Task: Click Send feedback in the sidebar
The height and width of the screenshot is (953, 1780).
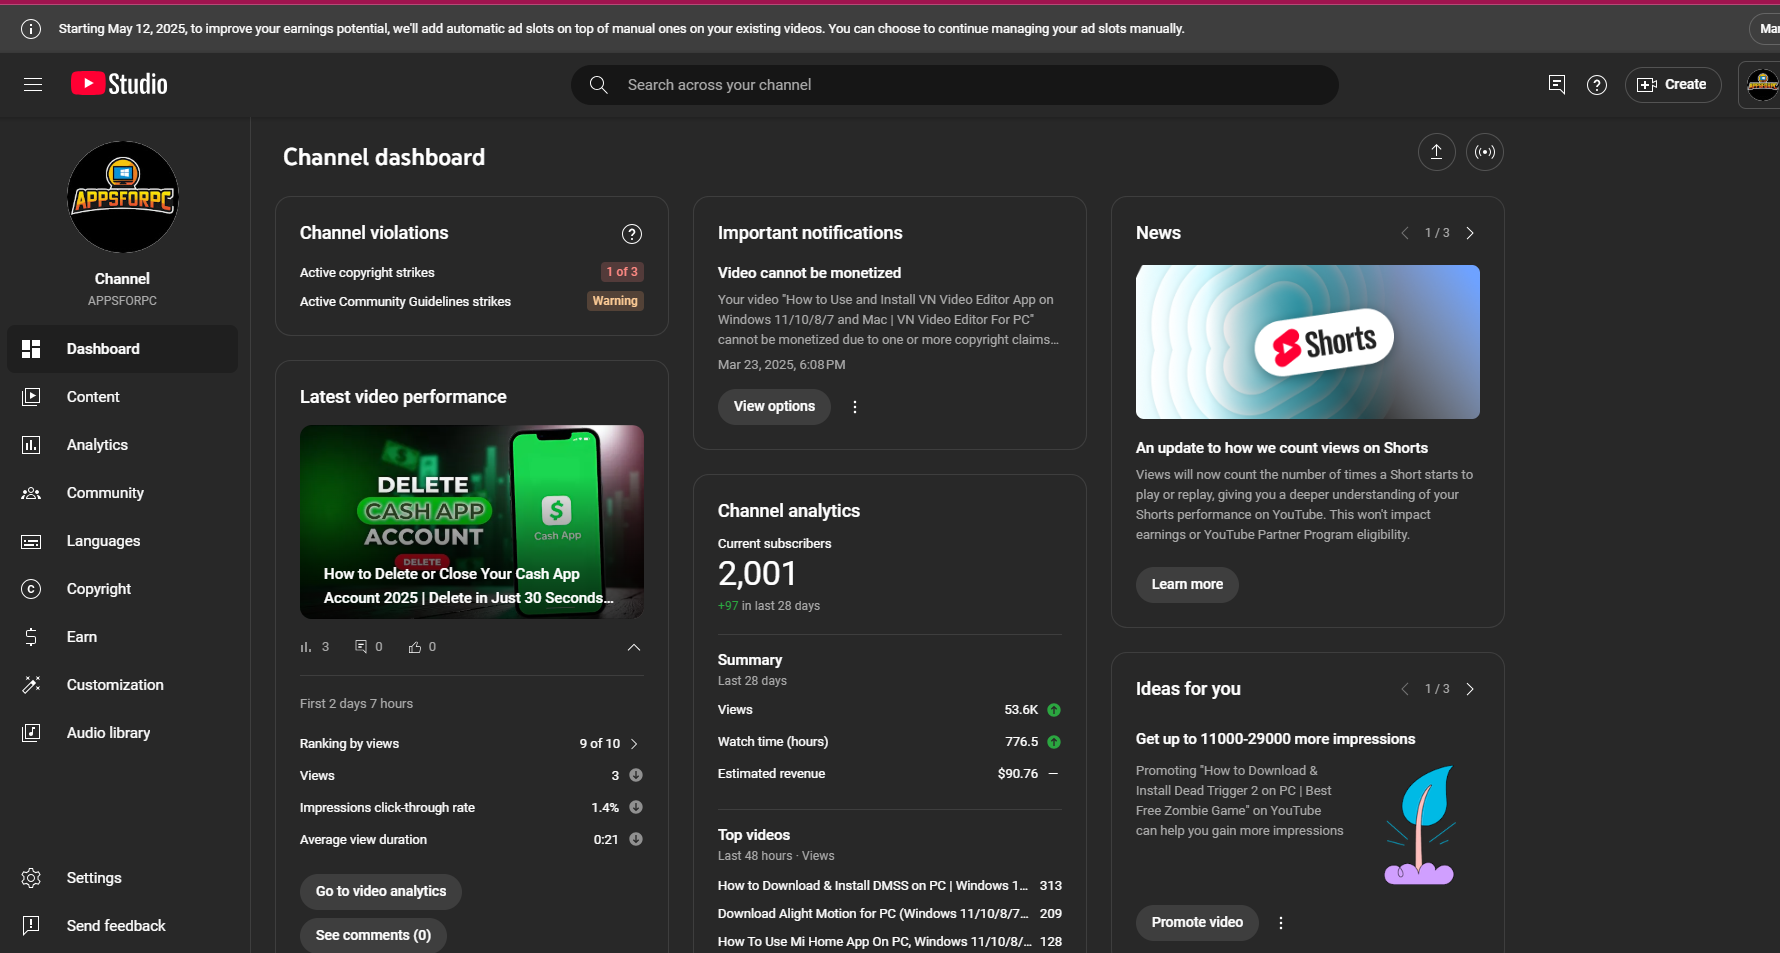Action: coord(122,926)
